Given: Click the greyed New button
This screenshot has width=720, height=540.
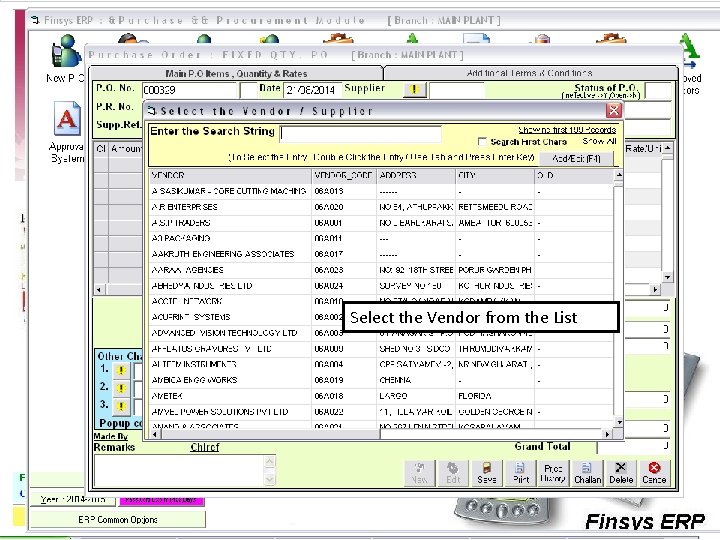Looking at the screenshot, I should [x=419, y=473].
